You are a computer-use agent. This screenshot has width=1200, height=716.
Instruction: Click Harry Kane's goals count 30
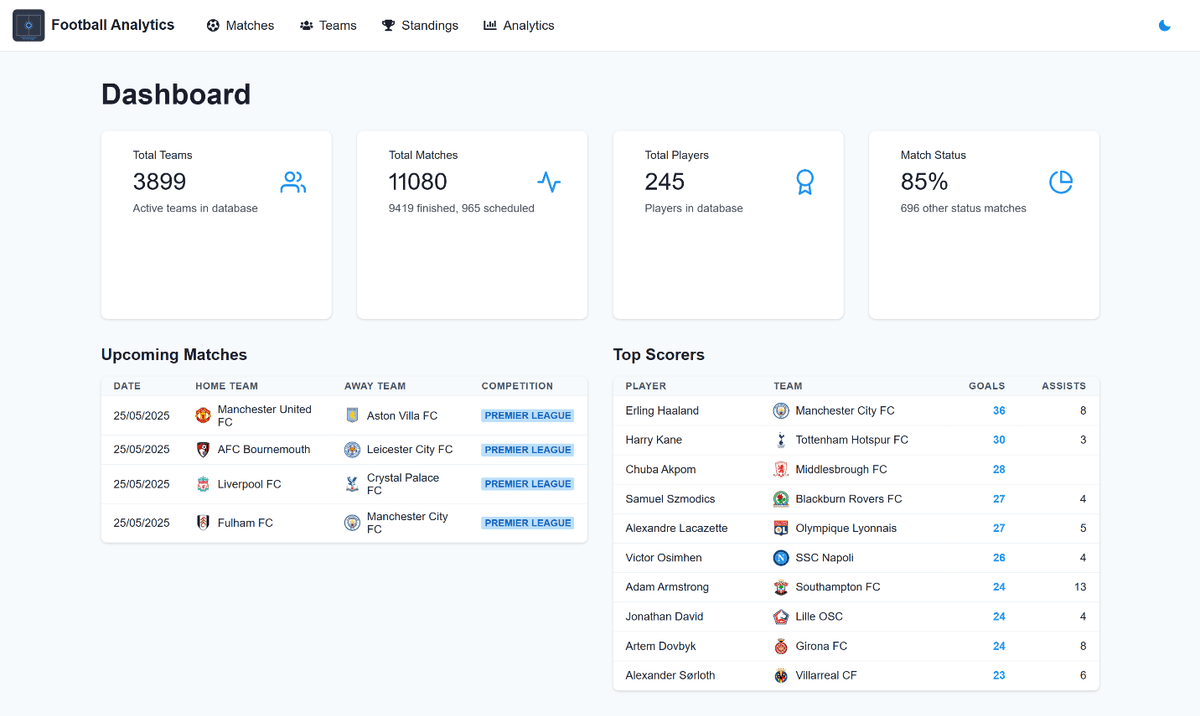point(999,440)
